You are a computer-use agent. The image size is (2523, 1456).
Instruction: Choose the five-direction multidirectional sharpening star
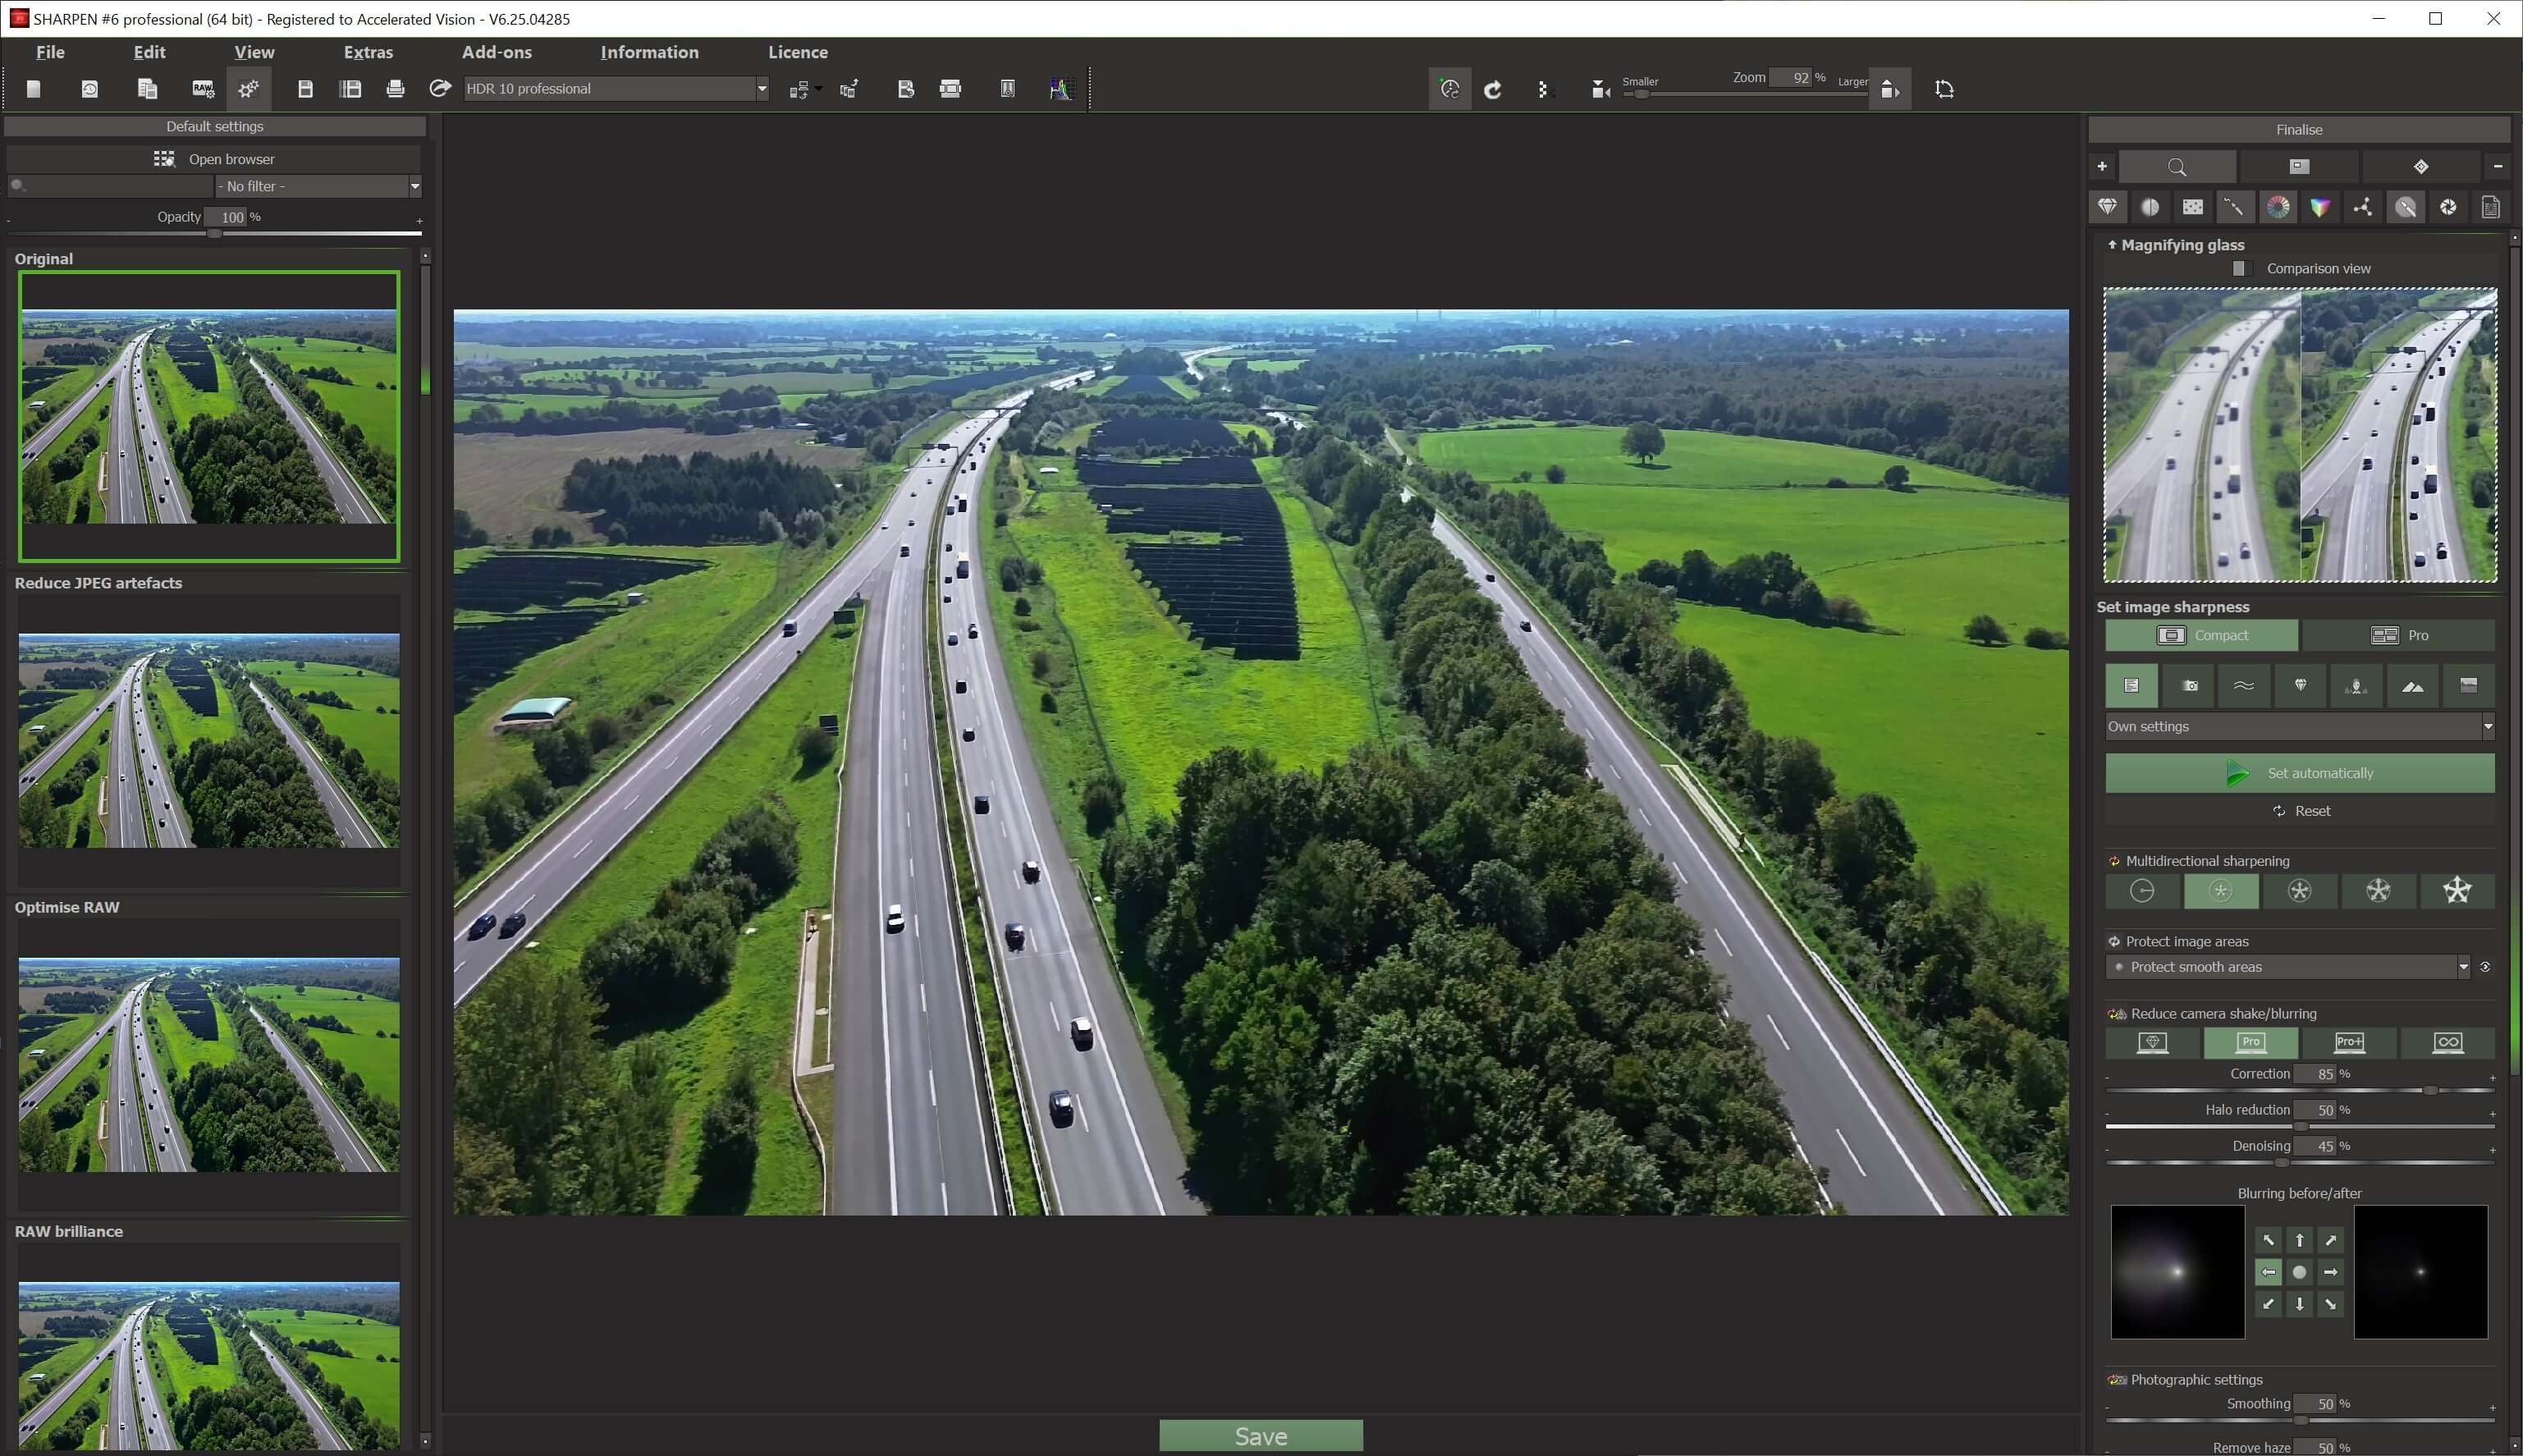click(2457, 890)
